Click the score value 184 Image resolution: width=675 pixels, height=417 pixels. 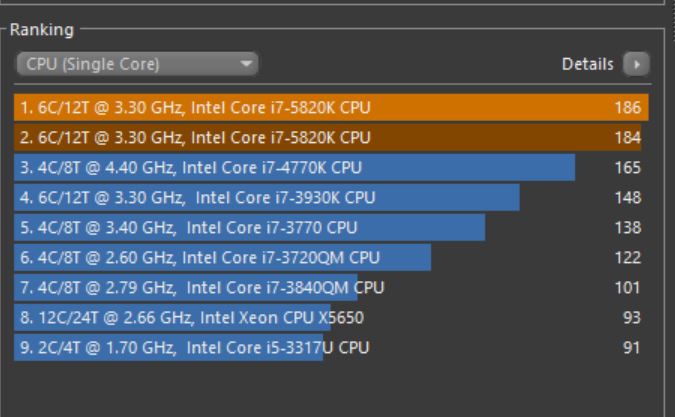(628, 137)
